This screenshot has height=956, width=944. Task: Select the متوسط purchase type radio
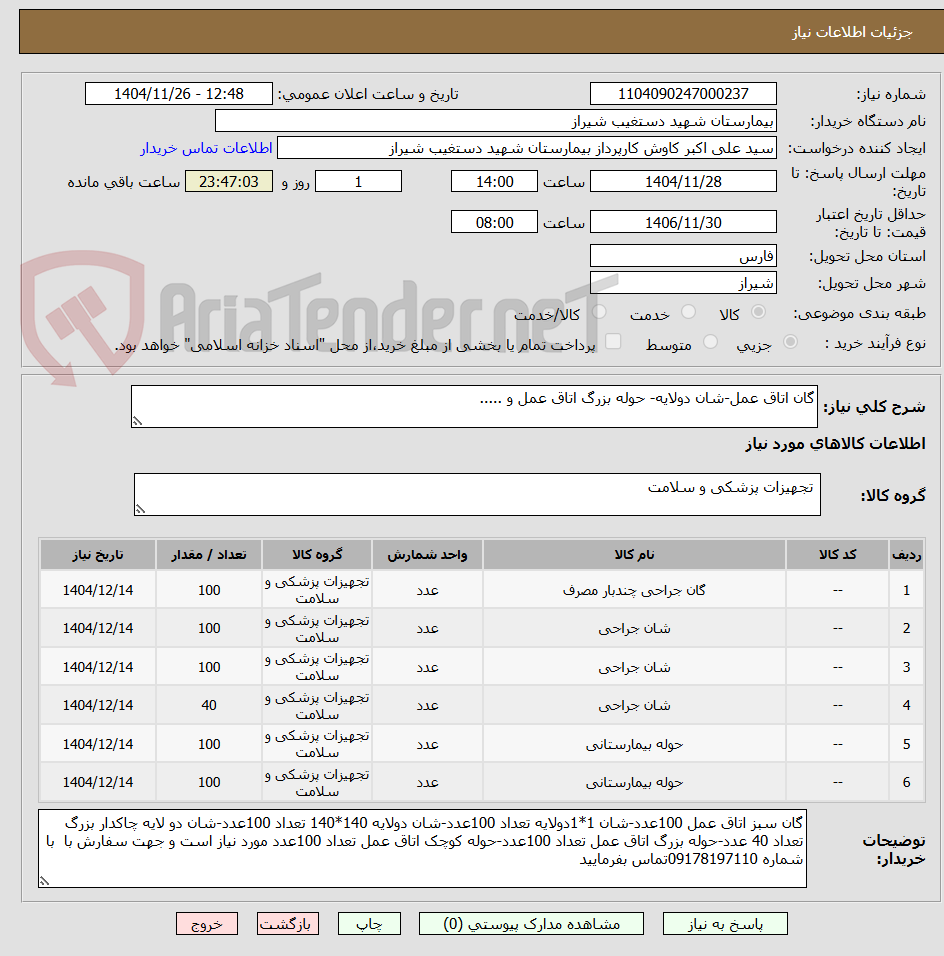(x=710, y=342)
